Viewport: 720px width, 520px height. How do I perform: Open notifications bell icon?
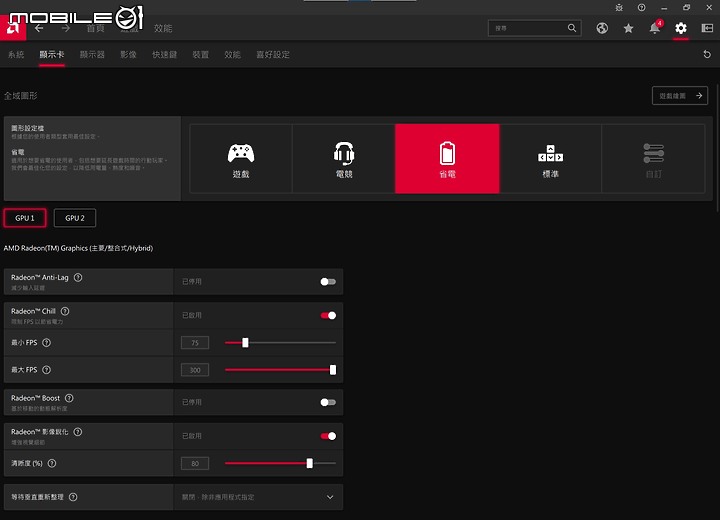(655, 28)
